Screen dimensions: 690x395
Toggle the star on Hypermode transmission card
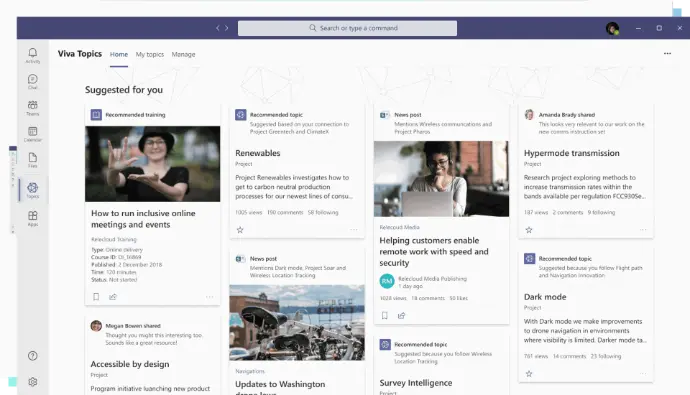pyautogui.click(x=529, y=230)
